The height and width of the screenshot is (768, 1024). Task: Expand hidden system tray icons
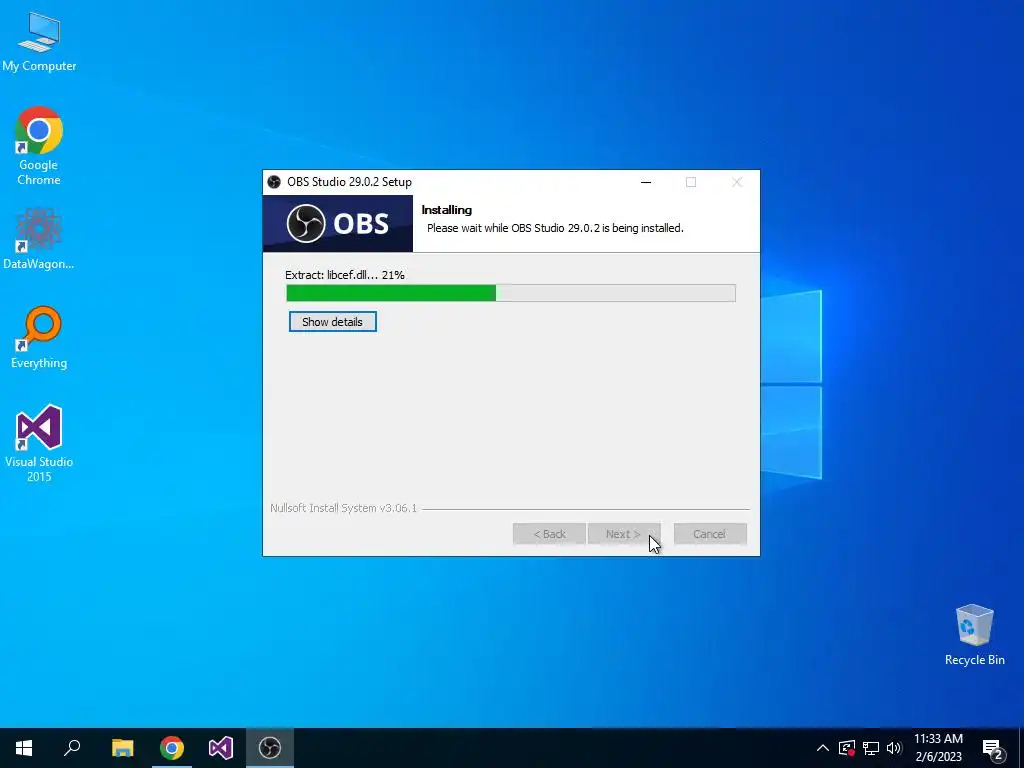(x=823, y=748)
